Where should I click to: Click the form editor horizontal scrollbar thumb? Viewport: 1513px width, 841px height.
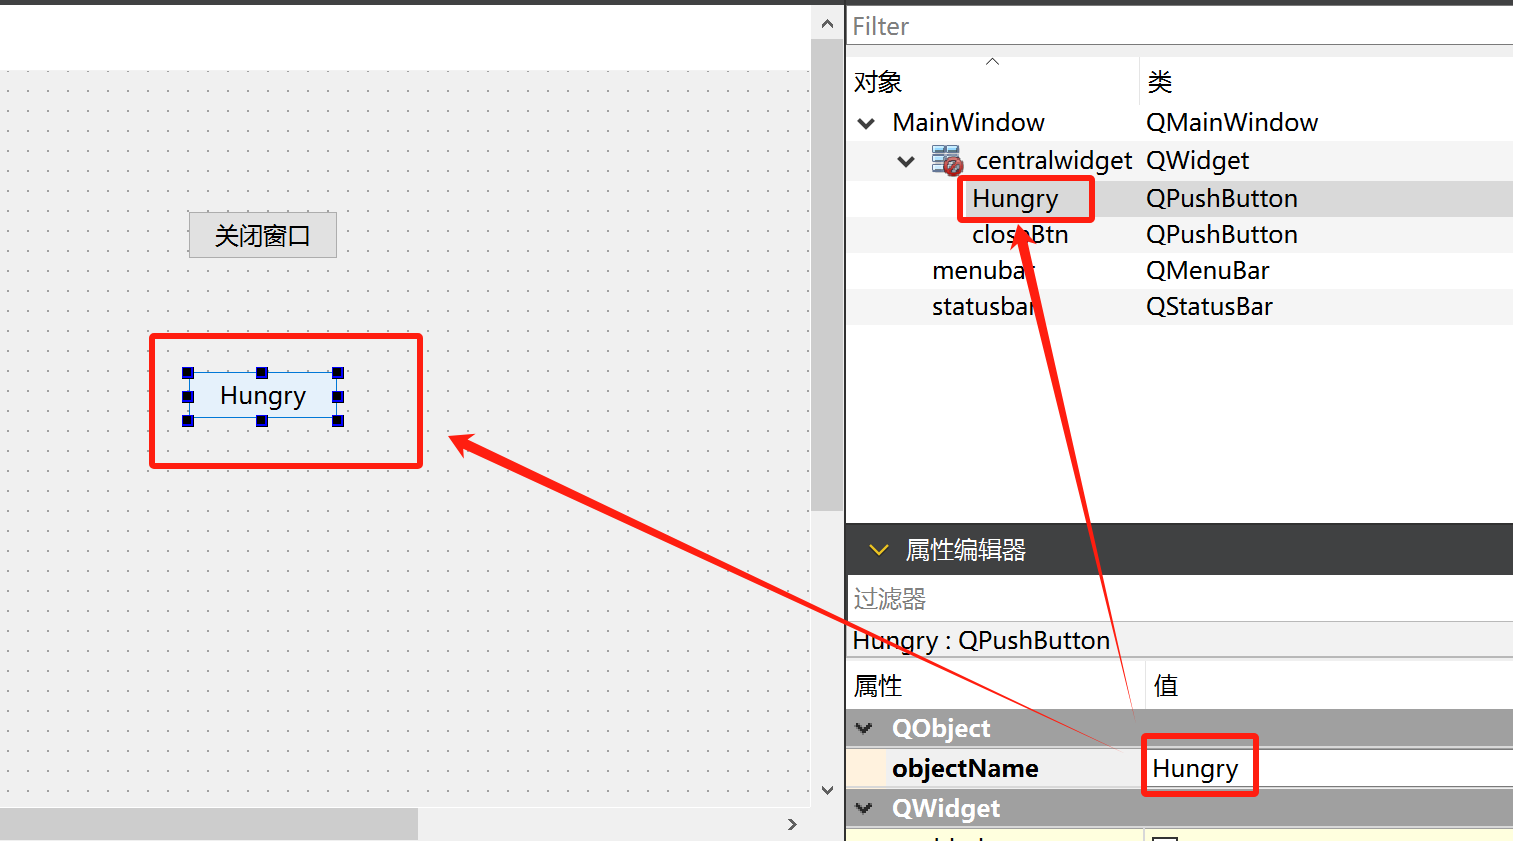[x=209, y=824]
